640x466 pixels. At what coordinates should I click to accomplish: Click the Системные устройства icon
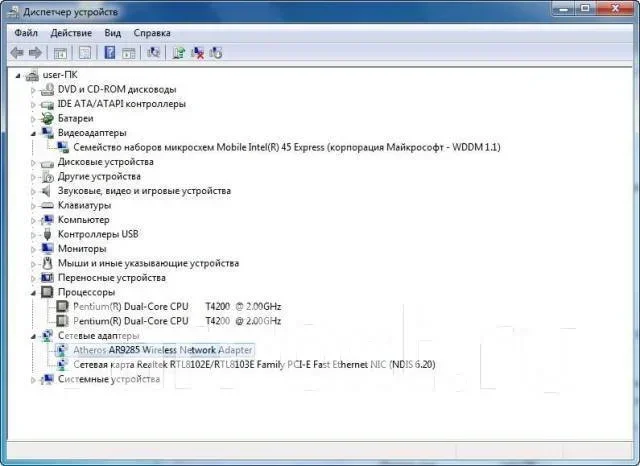point(47,379)
